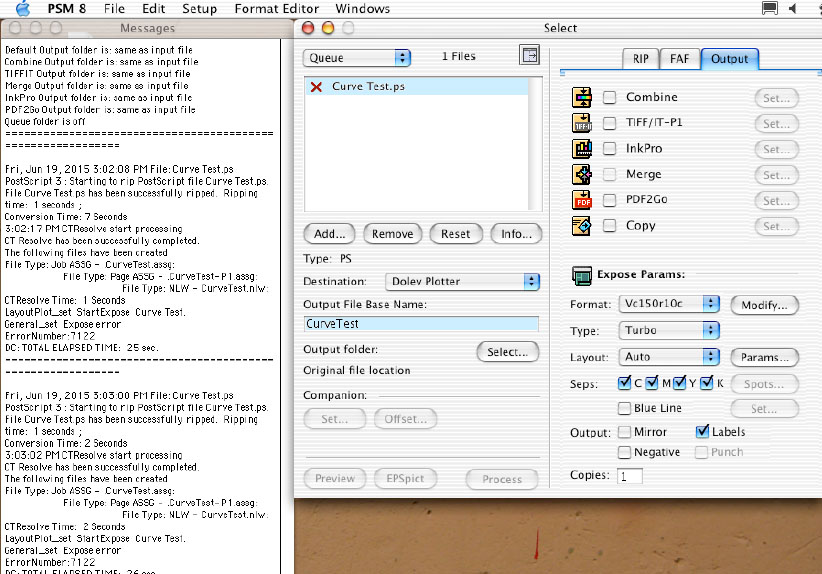
Task: Click the PDF2Go output icon
Action: tap(581, 200)
